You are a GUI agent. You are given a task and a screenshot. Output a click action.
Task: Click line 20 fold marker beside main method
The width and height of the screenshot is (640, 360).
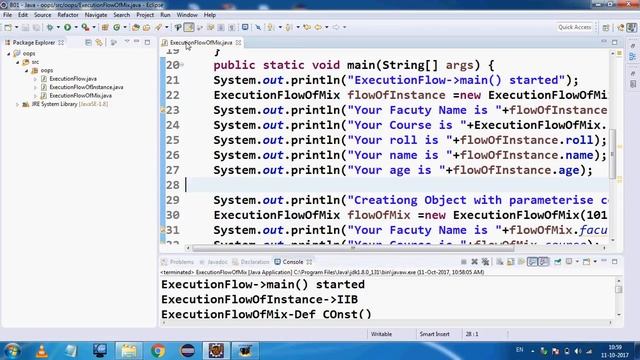(182, 65)
